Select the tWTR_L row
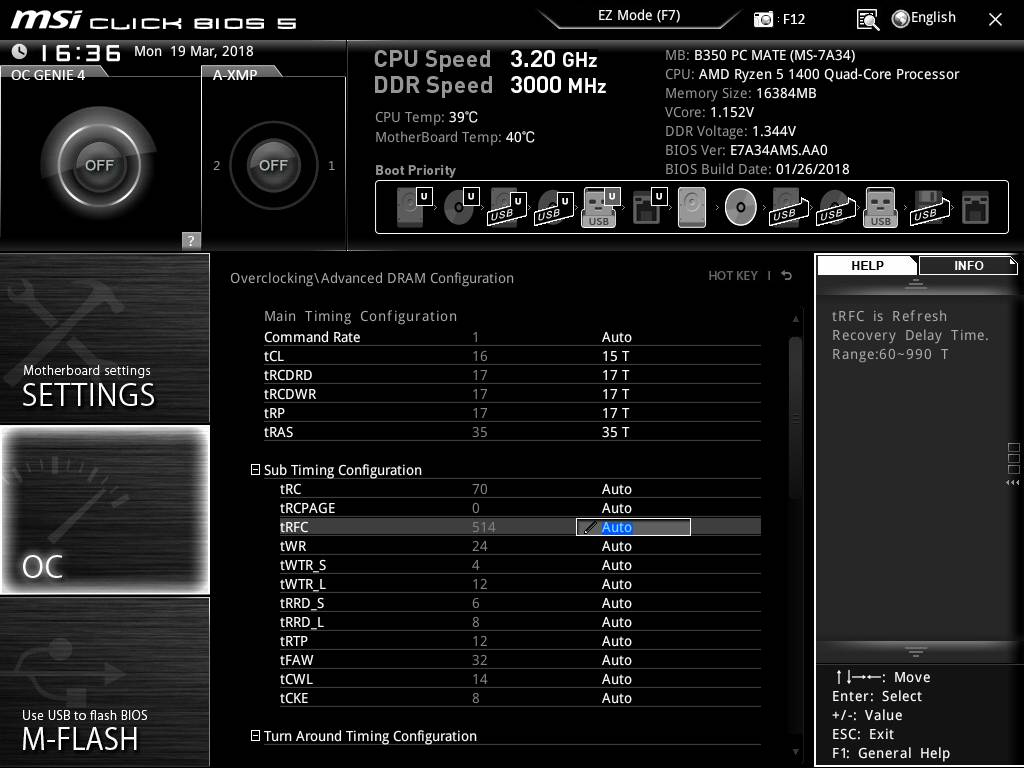This screenshot has height=768, width=1024. [x=520, y=584]
